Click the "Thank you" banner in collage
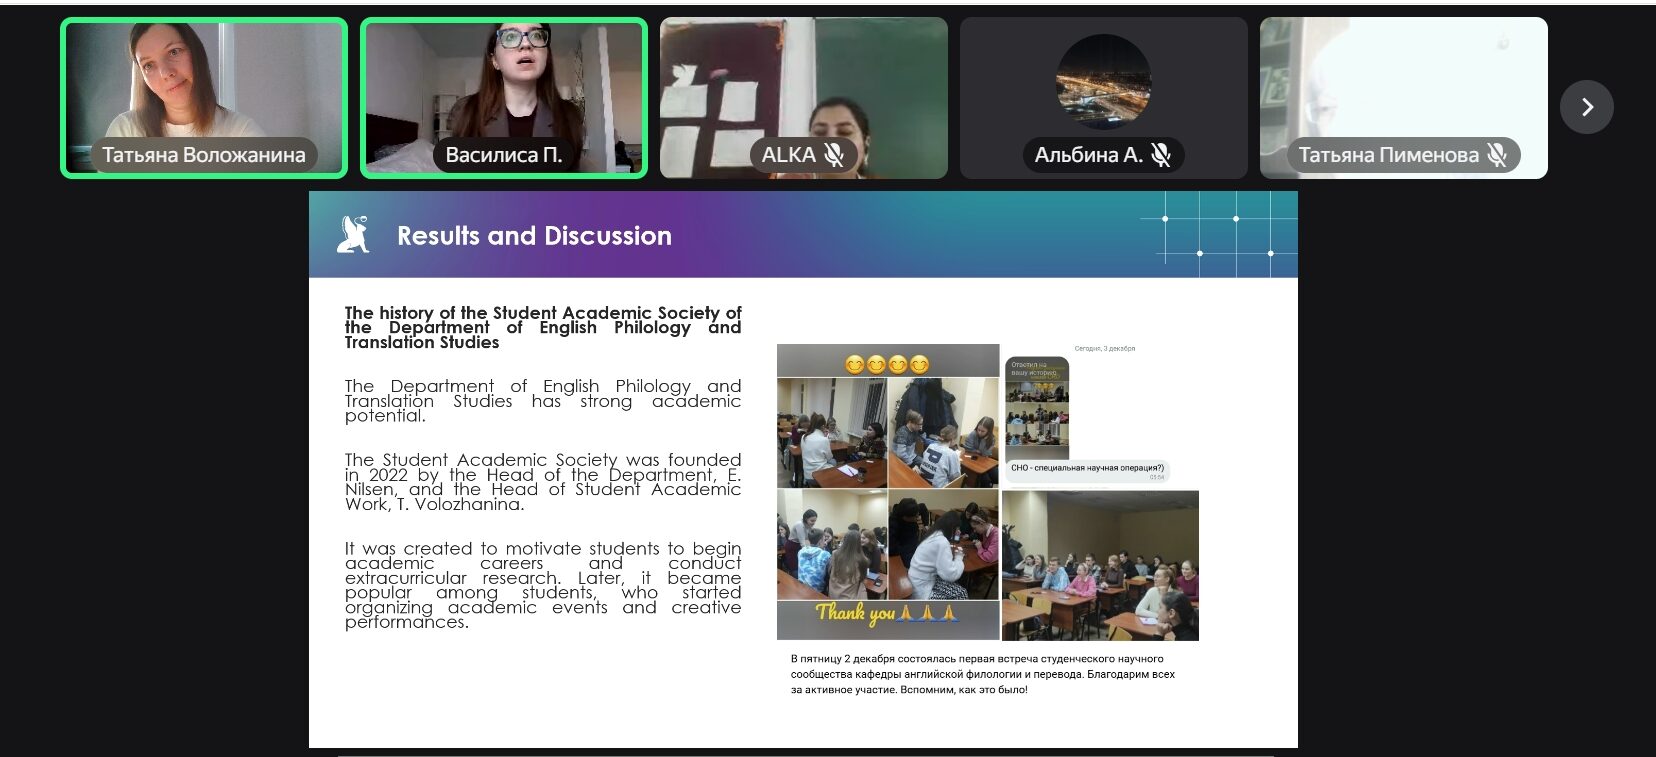The height and width of the screenshot is (757, 1656). [x=887, y=614]
